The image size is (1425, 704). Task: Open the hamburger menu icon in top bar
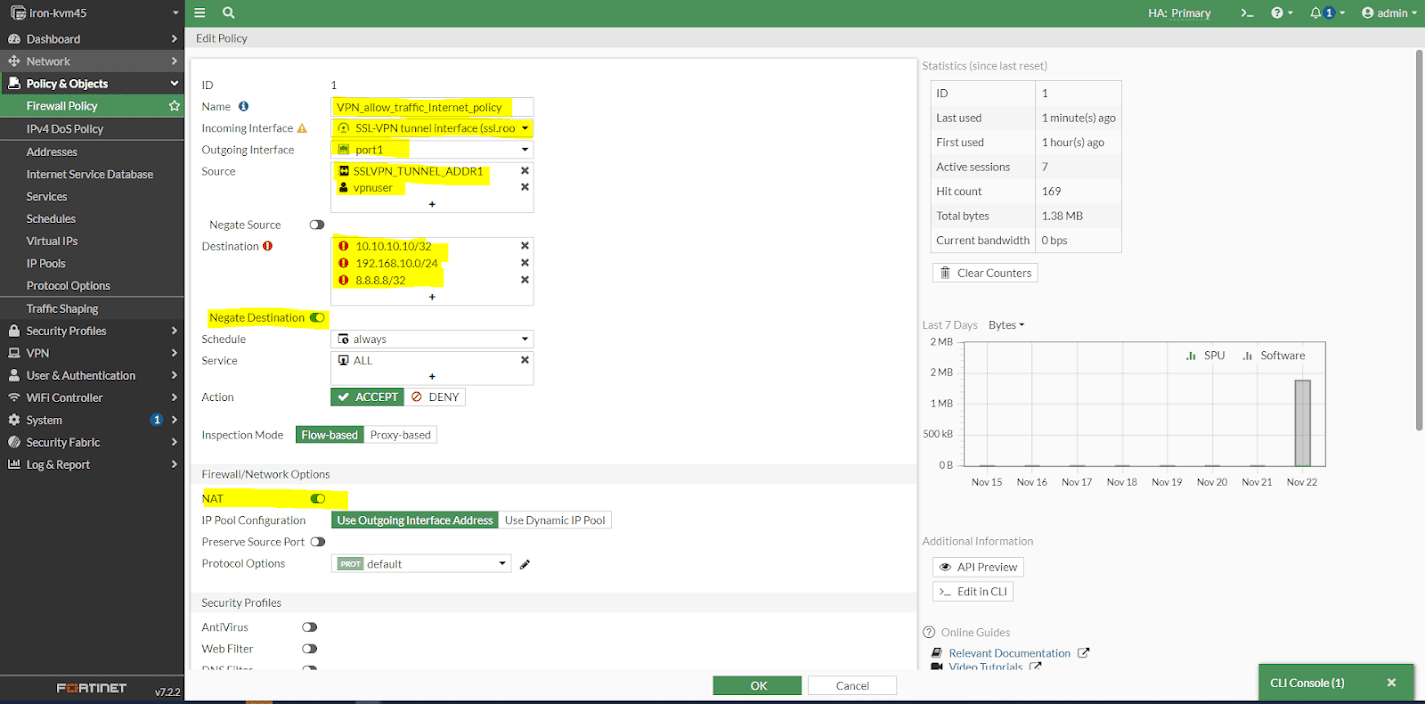200,13
